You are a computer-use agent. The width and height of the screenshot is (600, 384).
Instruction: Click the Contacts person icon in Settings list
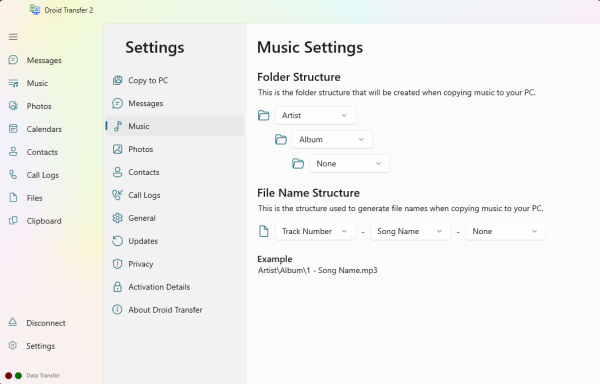117,172
